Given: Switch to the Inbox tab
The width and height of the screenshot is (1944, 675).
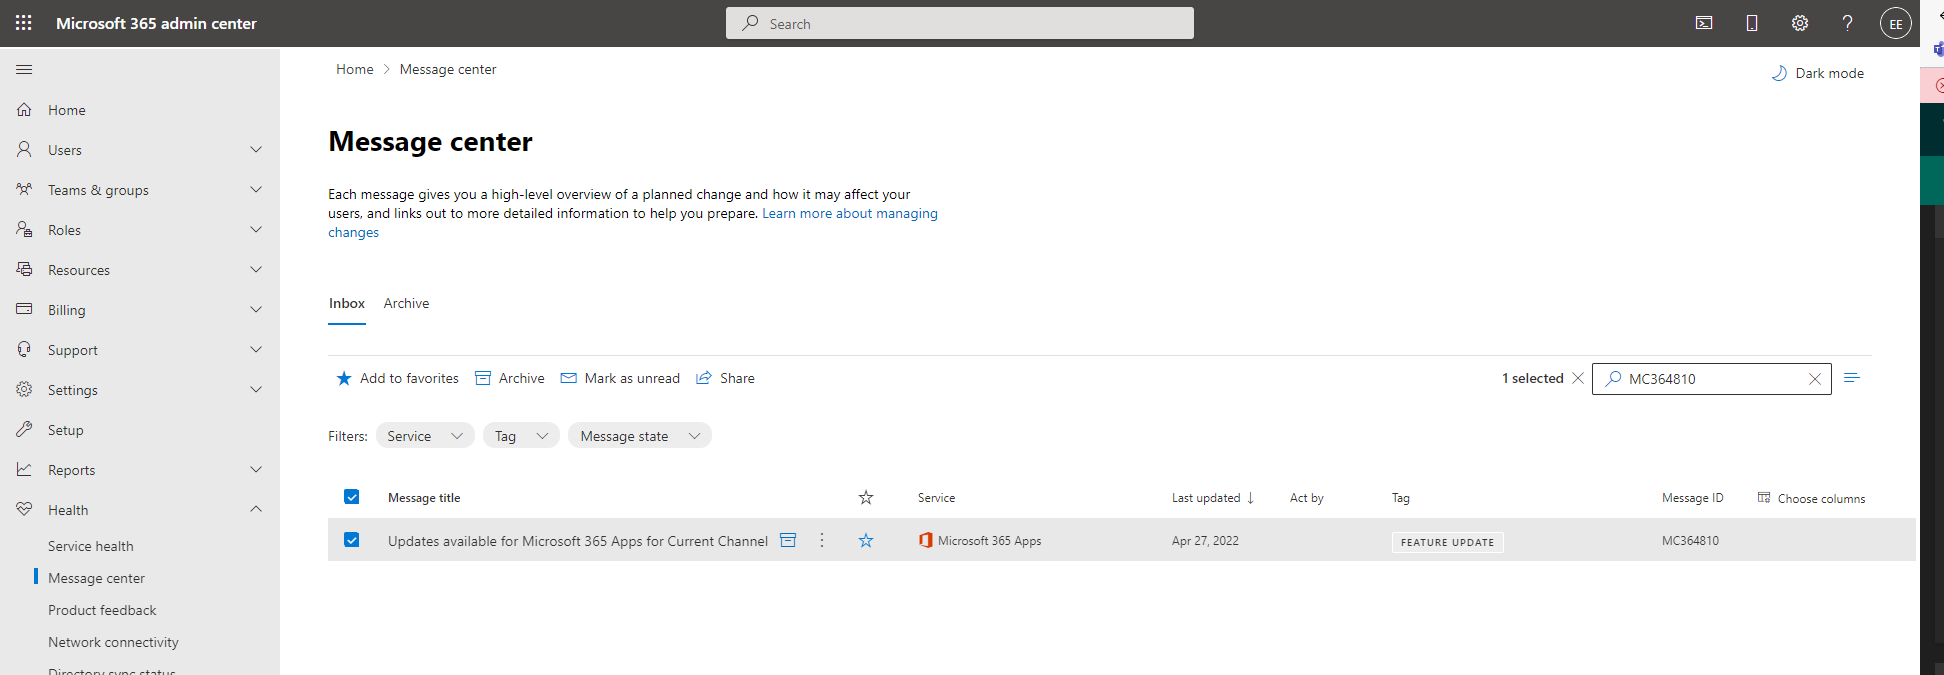Looking at the screenshot, I should 347,303.
